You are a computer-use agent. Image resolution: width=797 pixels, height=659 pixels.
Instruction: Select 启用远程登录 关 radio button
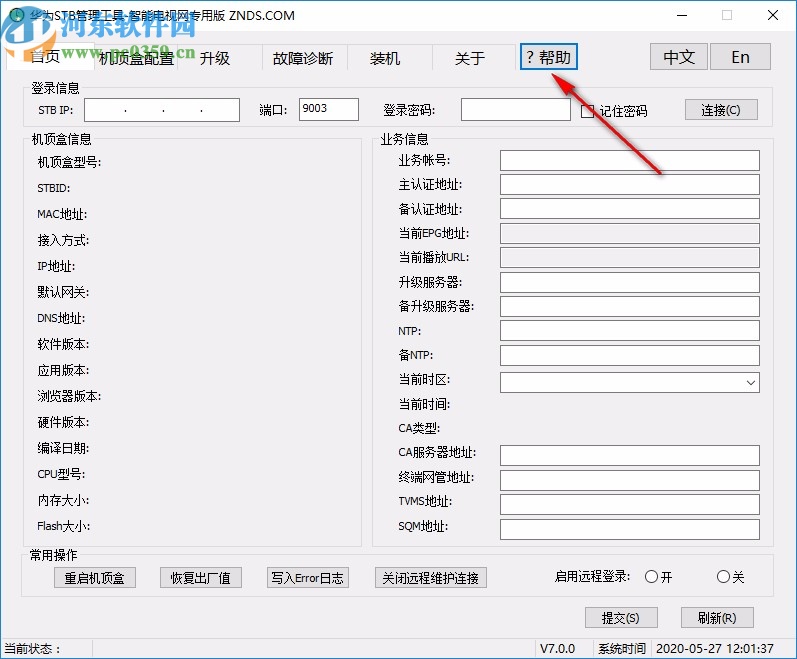[723, 577]
